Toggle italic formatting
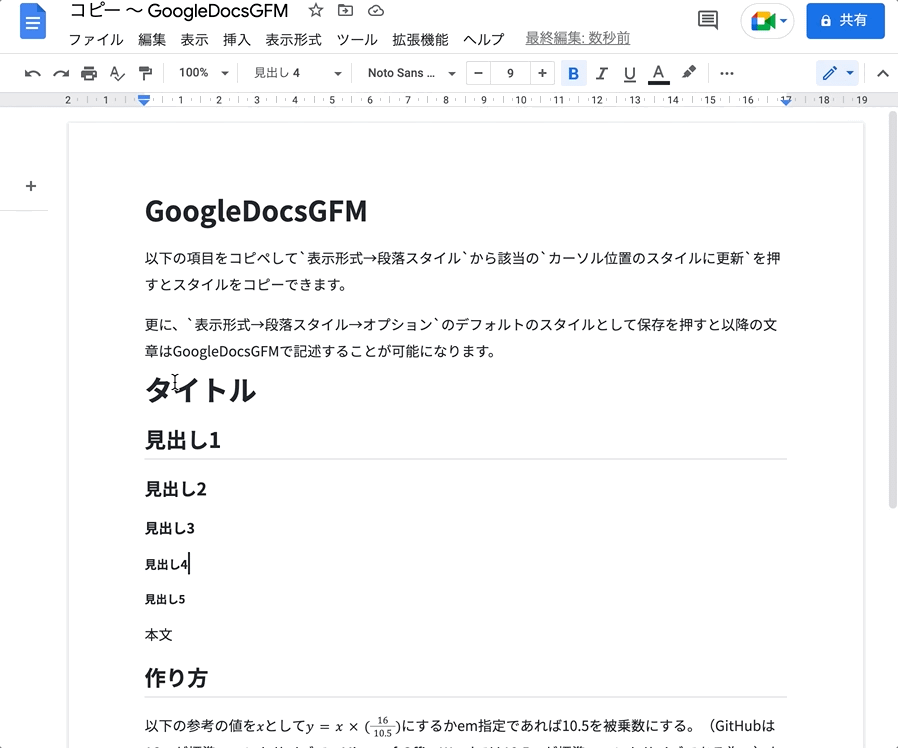 coord(601,73)
